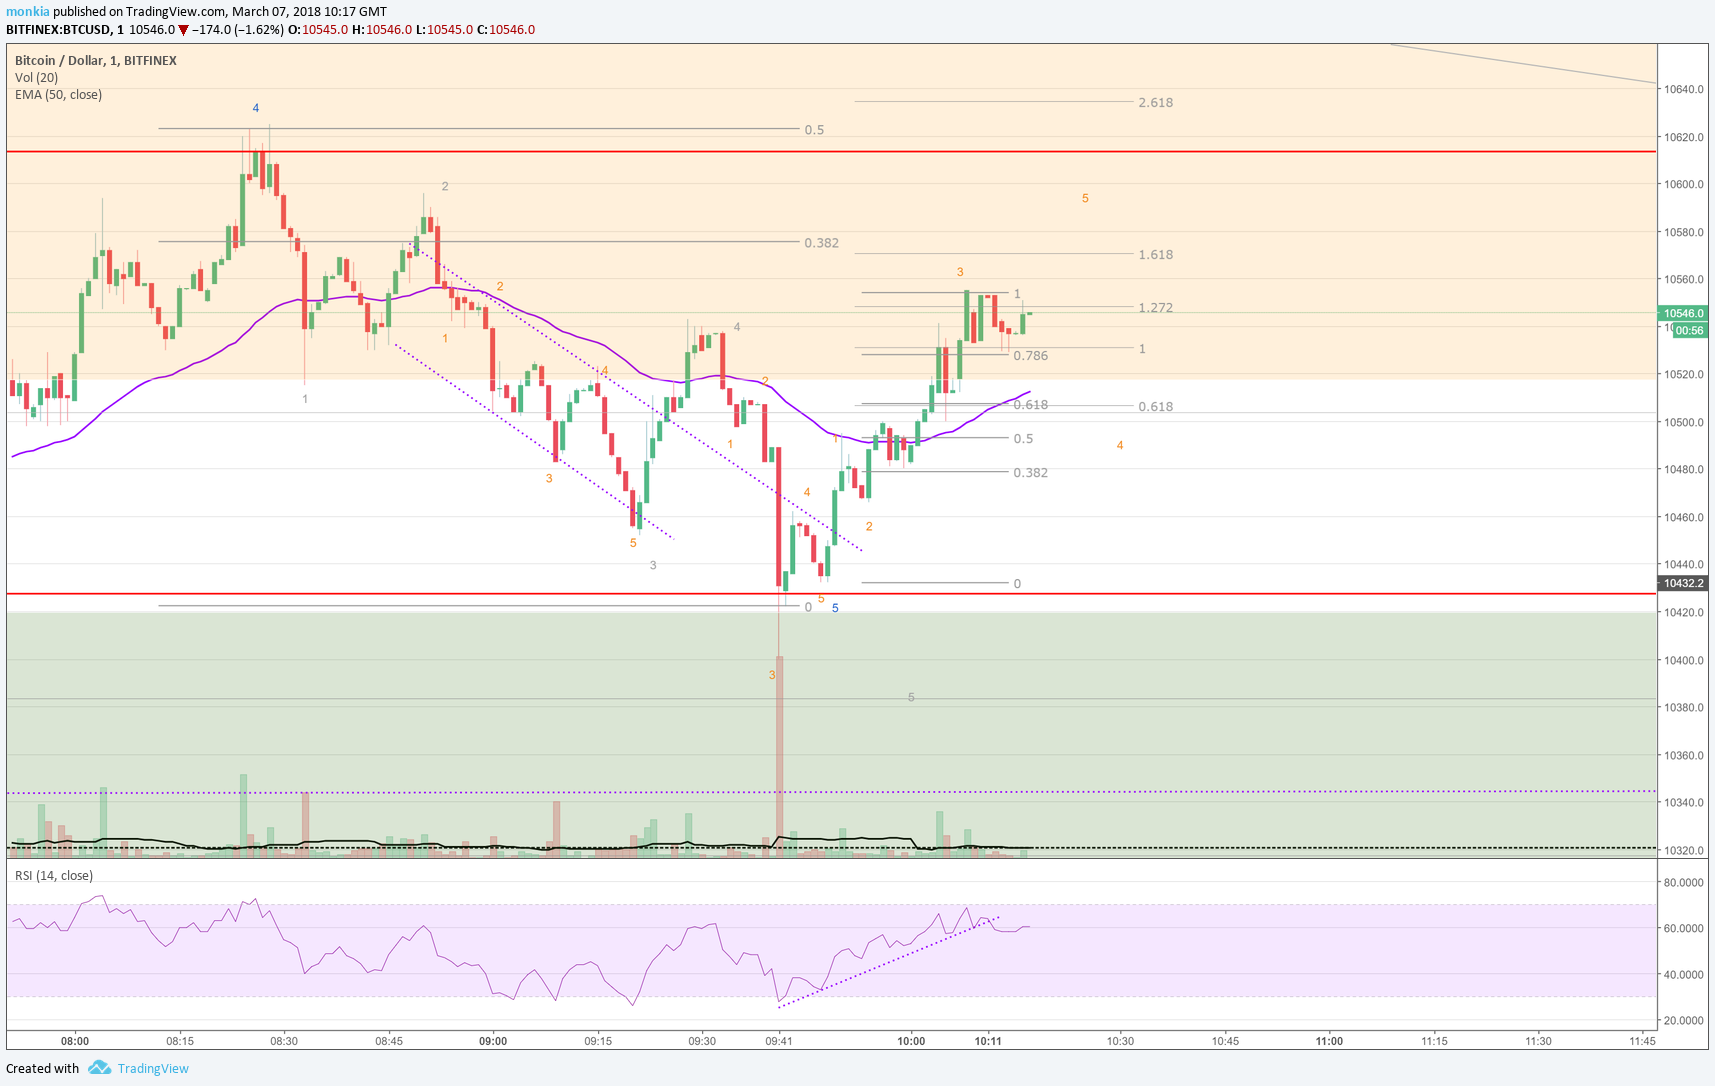Click the 10520.0 price axis label

click(1682, 374)
